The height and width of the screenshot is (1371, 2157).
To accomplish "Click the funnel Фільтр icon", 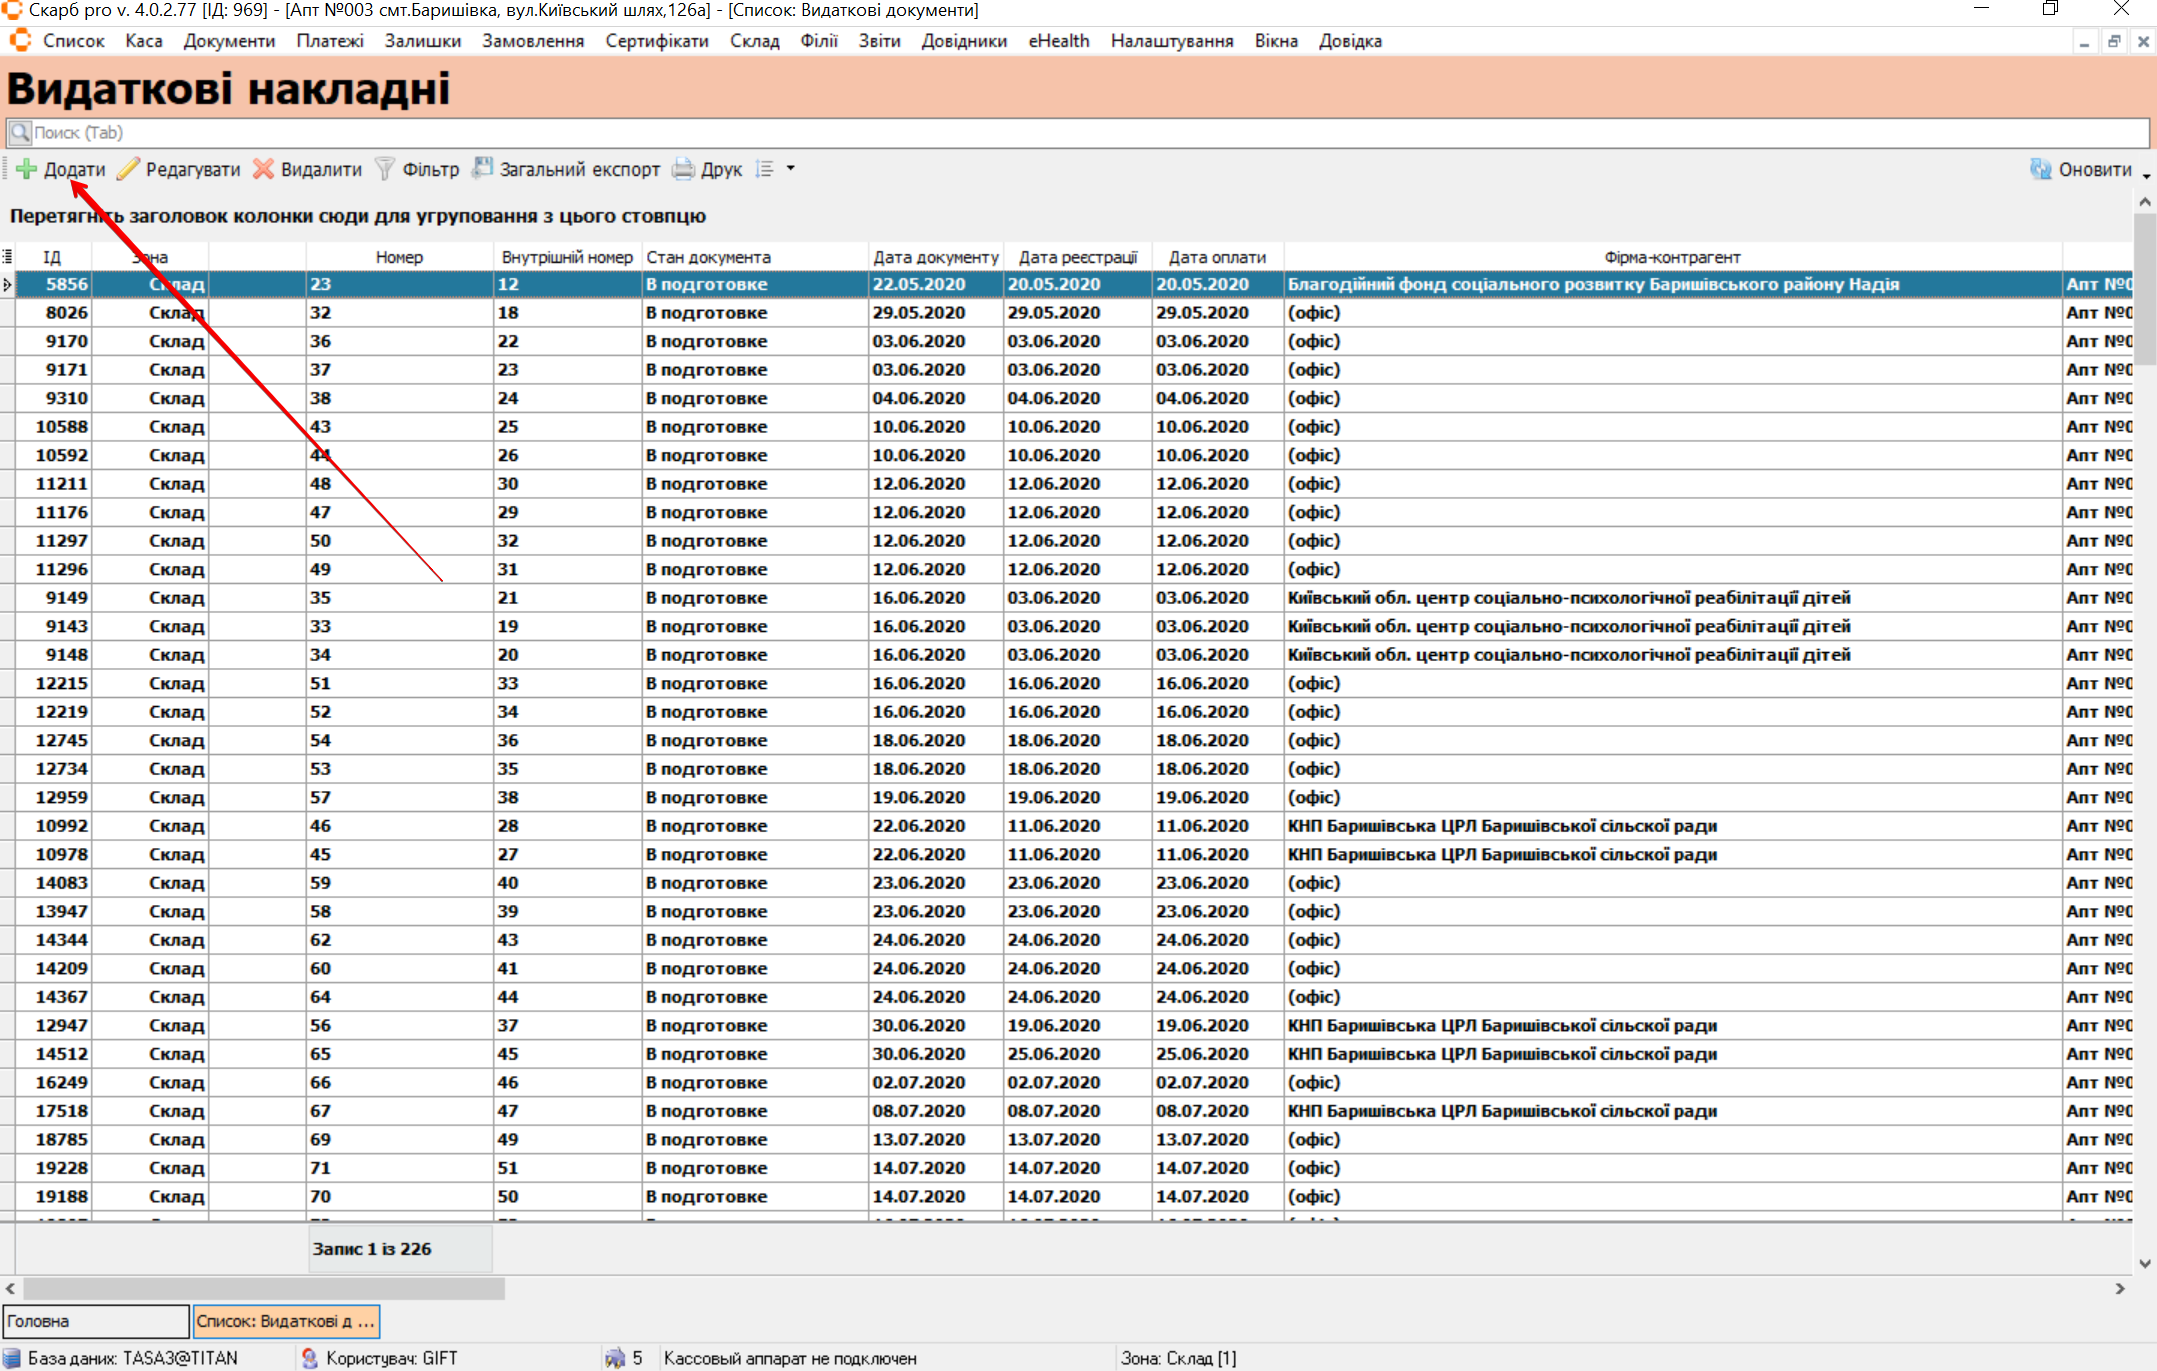I will coord(385,169).
